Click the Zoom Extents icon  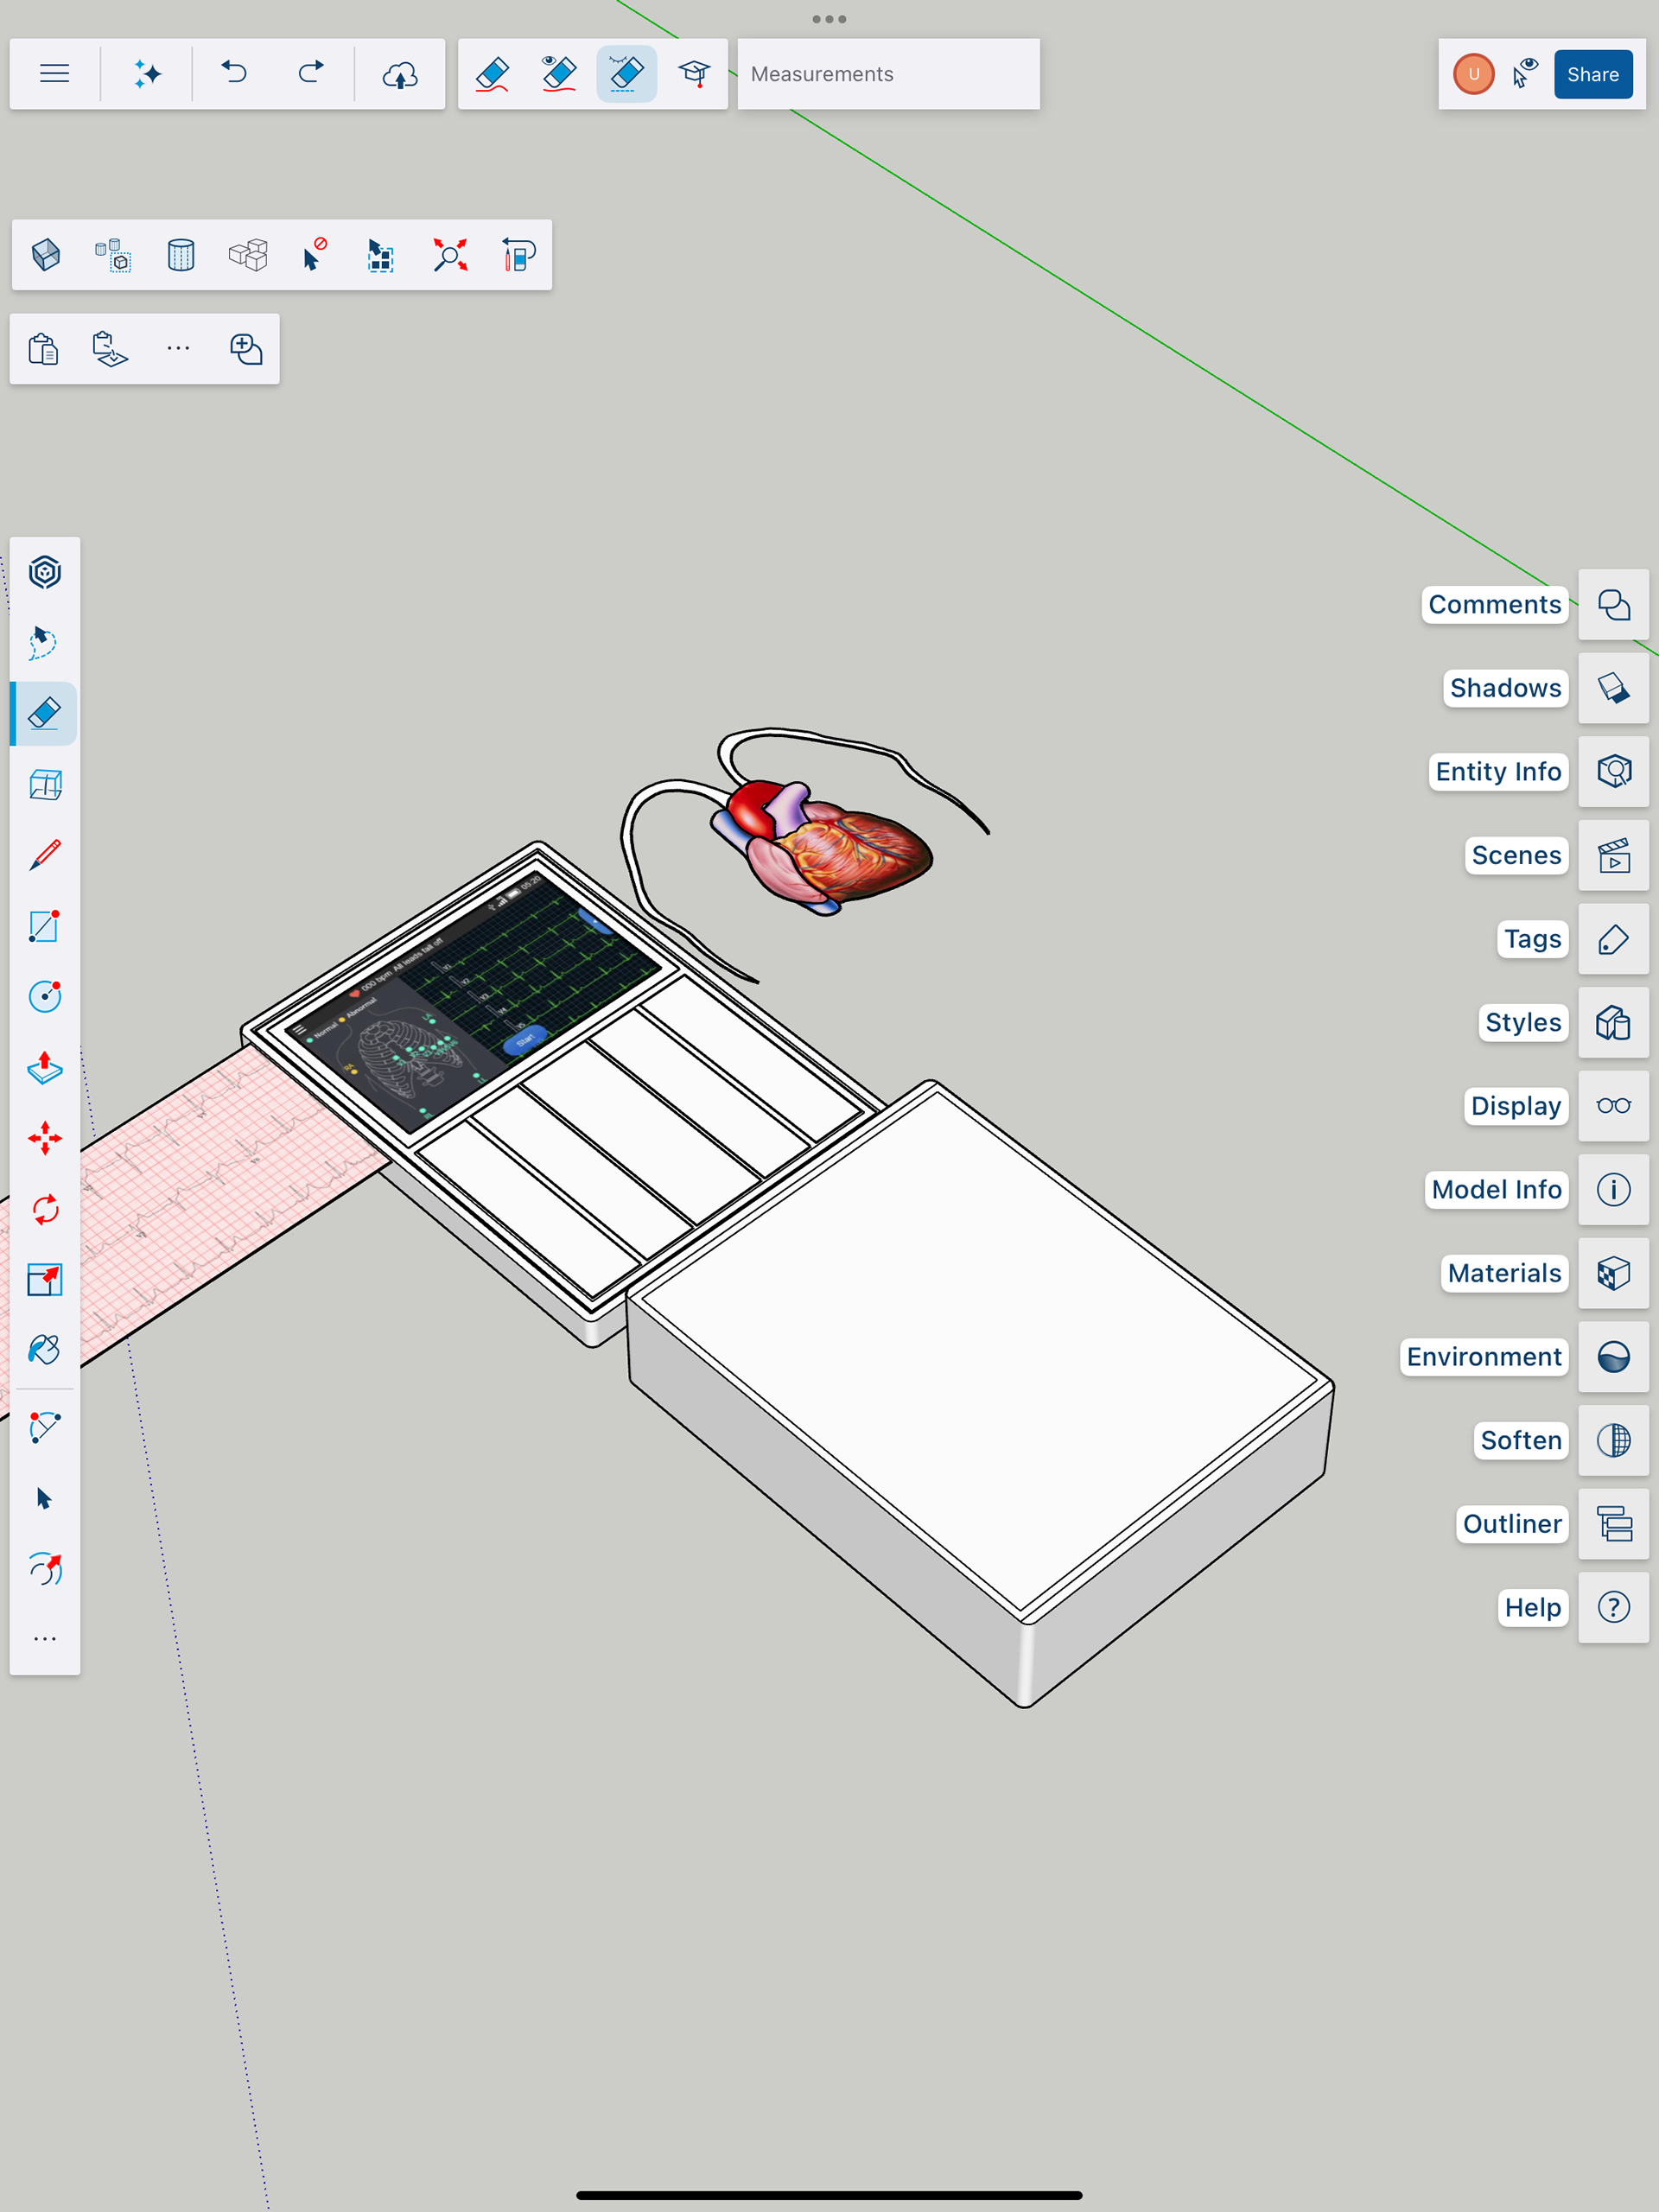tap(450, 255)
